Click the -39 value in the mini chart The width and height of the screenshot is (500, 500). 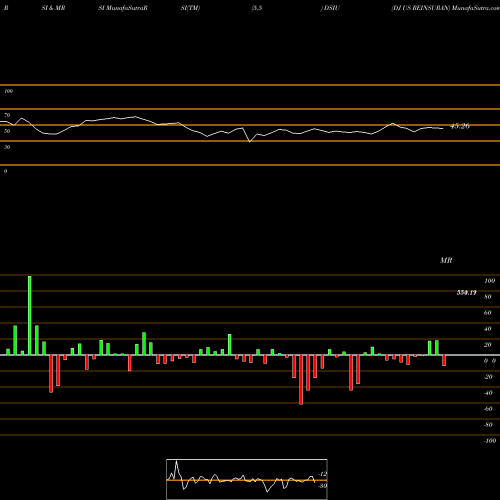click(323, 486)
